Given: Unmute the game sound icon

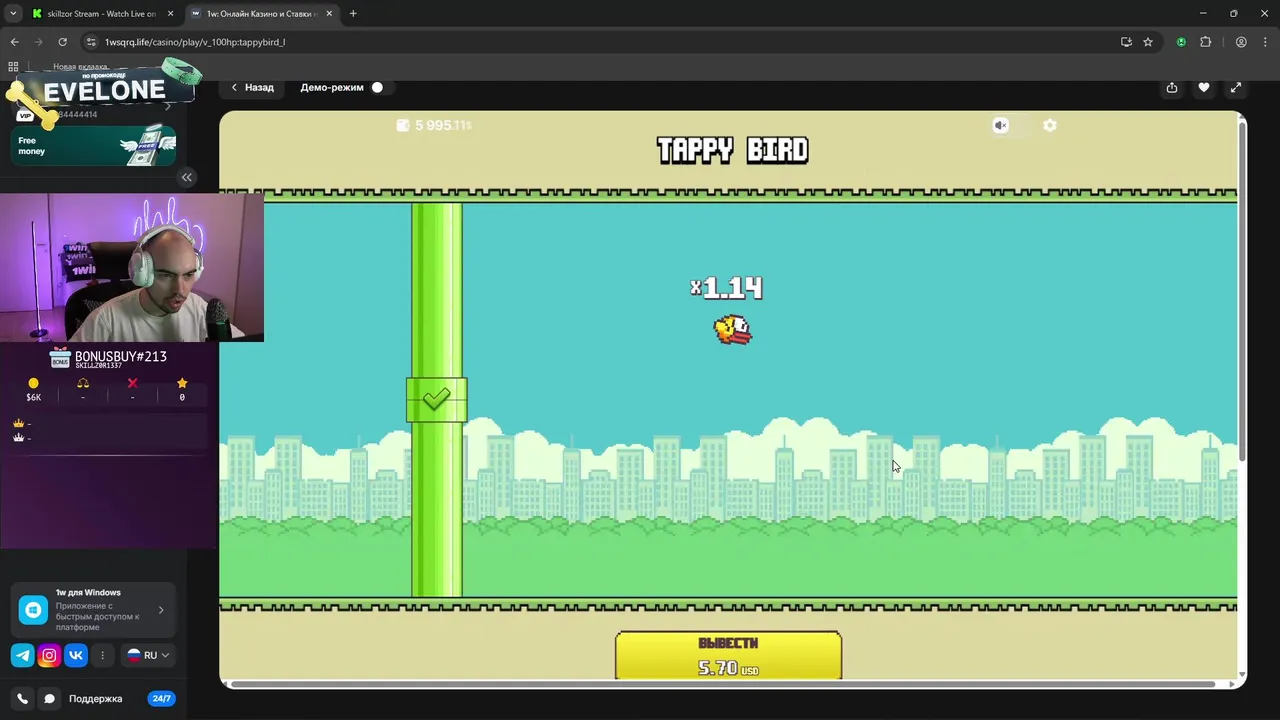Looking at the screenshot, I should pos(1000,125).
